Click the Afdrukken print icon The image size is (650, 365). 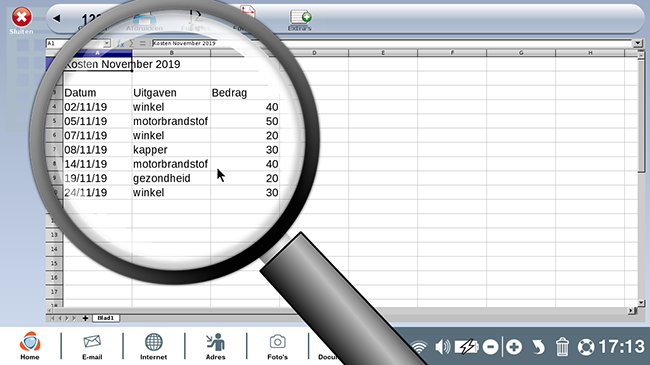[144, 21]
